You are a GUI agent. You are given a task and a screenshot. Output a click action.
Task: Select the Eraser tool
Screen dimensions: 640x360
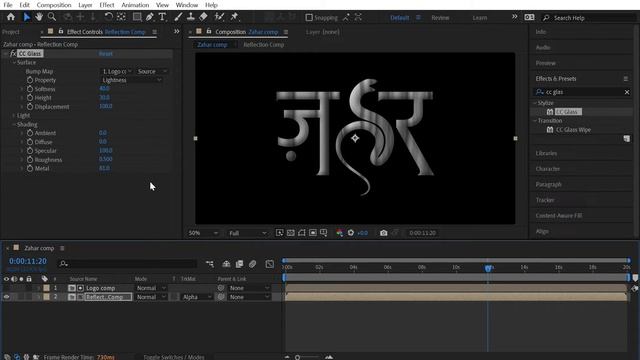click(x=203, y=17)
